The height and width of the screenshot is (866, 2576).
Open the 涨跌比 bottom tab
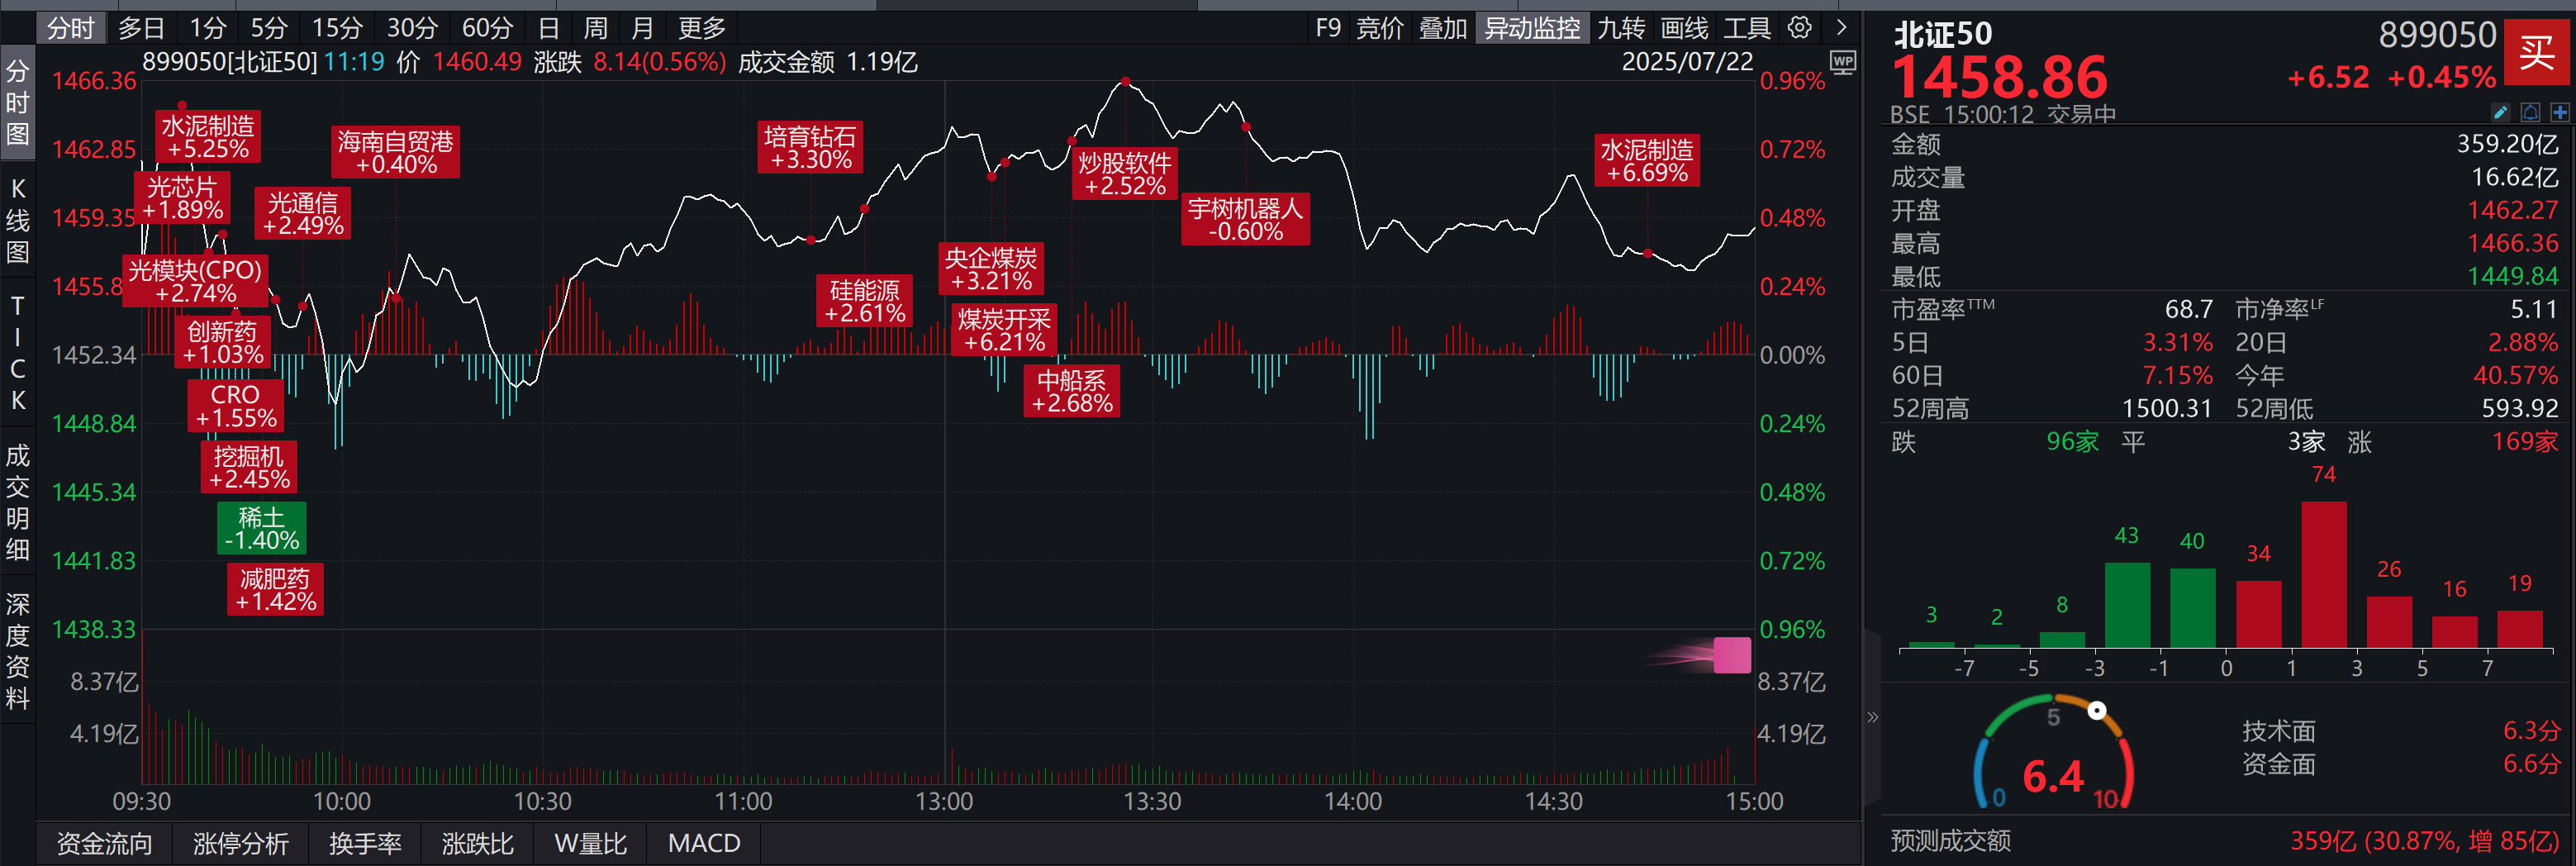(x=478, y=844)
